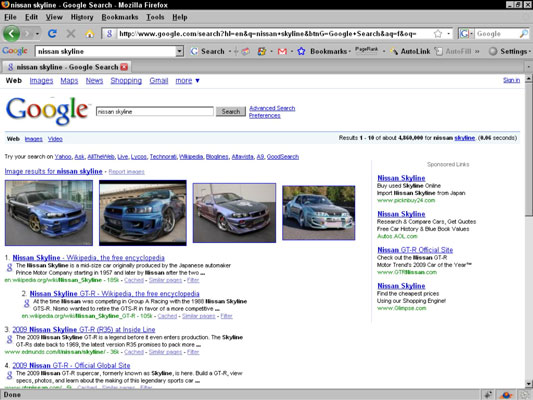Screen dimensions: 533x400
Task: Click Google icon beside Inside Line result
Action: pyautogui.click(x=10, y=340)
